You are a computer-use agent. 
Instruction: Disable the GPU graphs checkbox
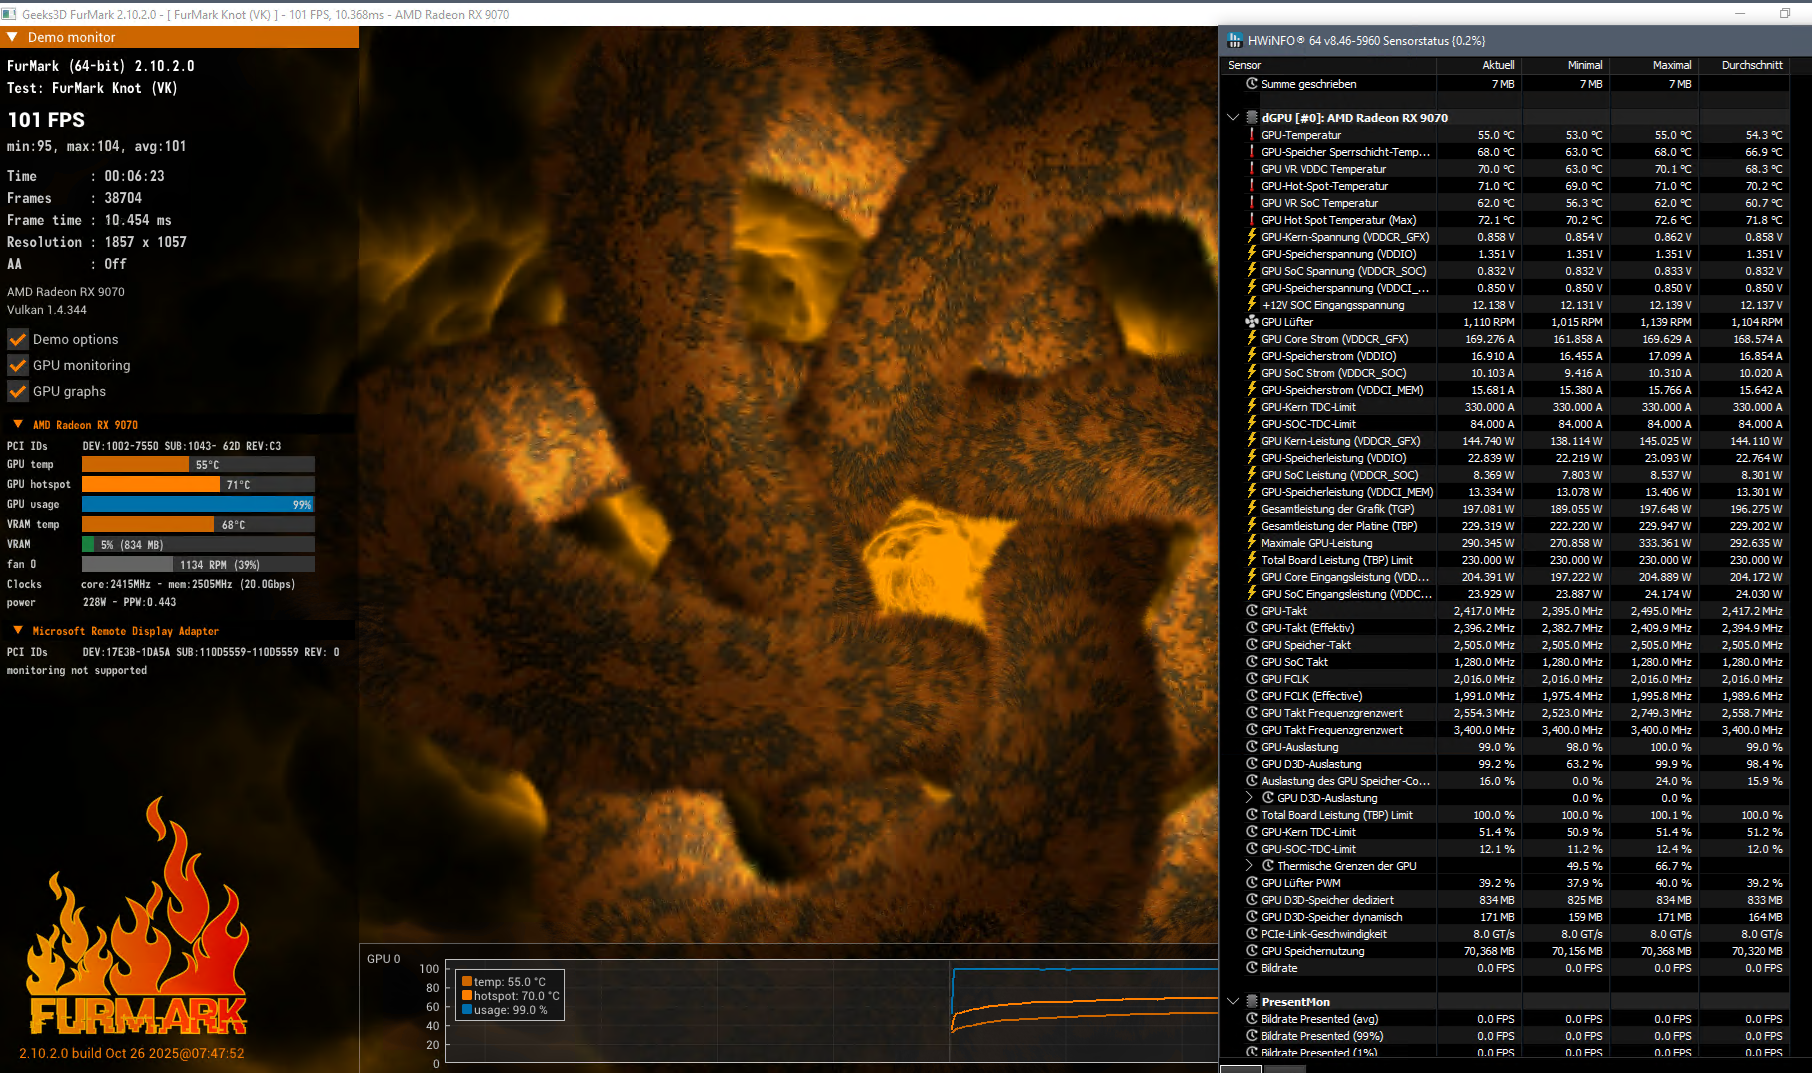pos(18,391)
